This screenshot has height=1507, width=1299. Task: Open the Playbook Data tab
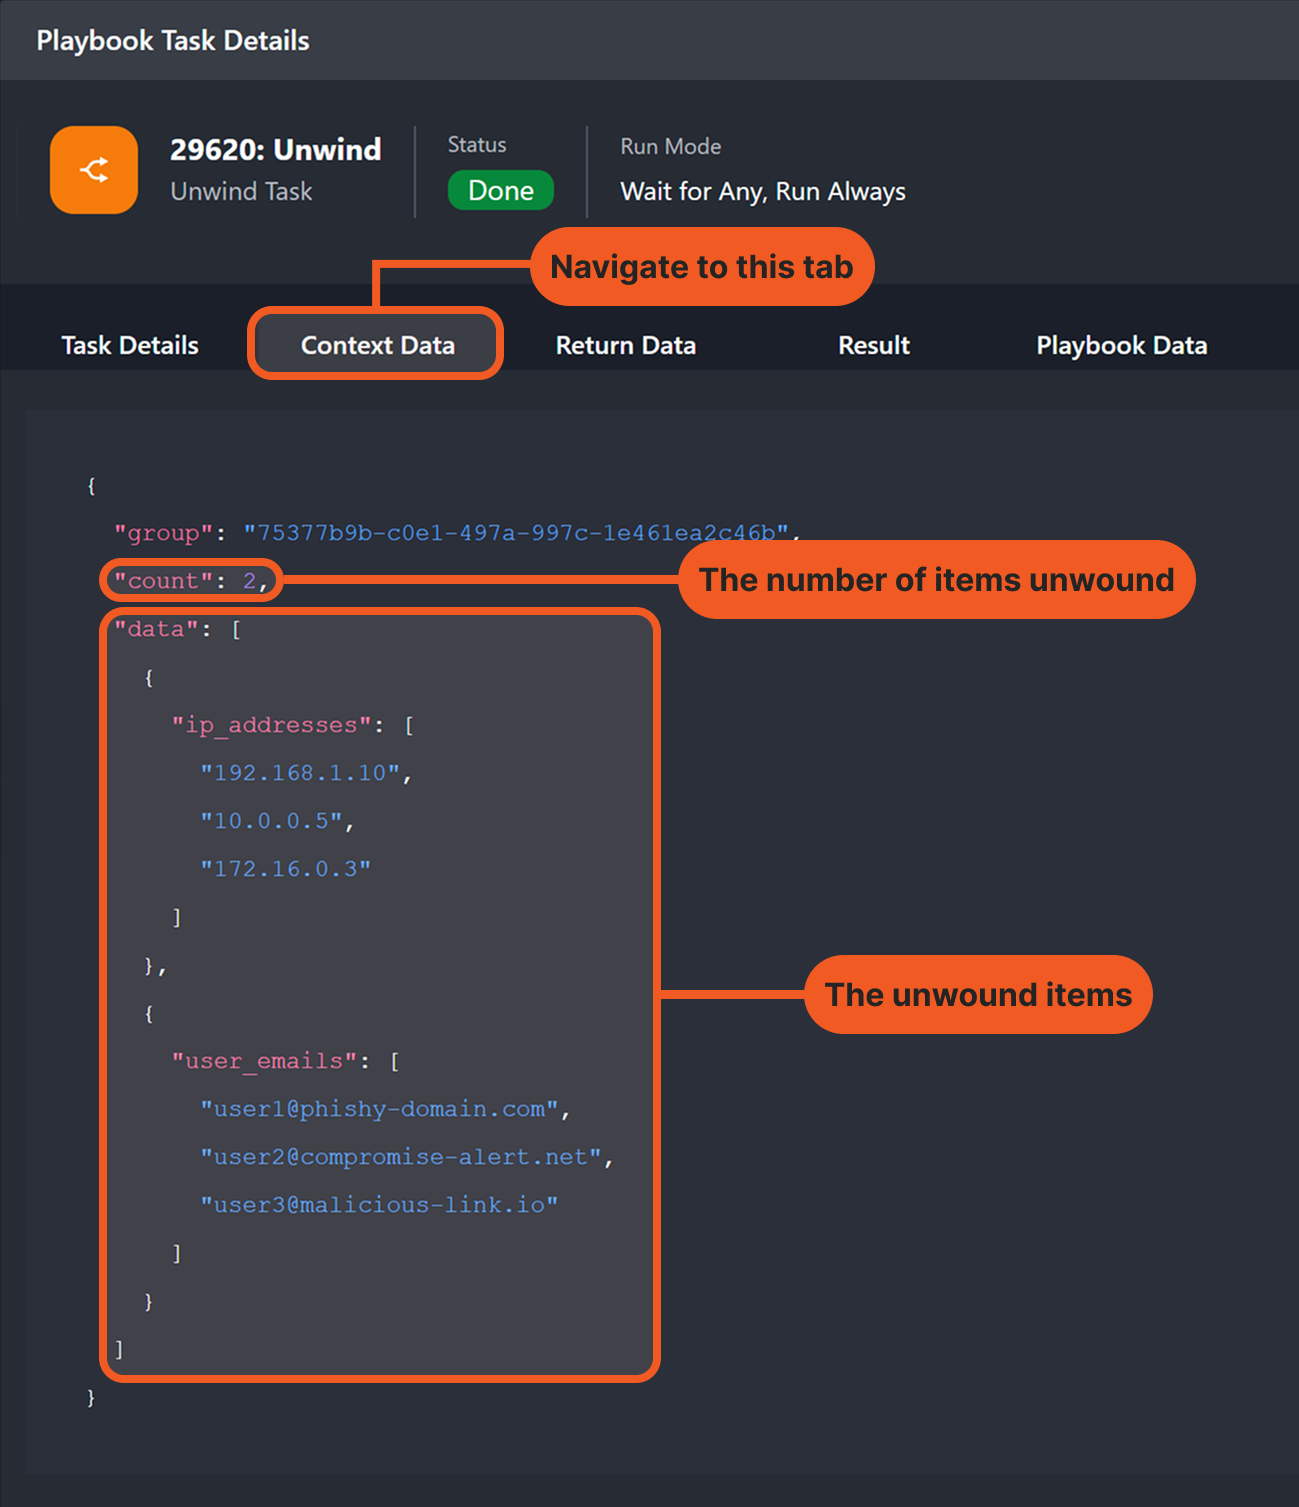[x=1121, y=345]
